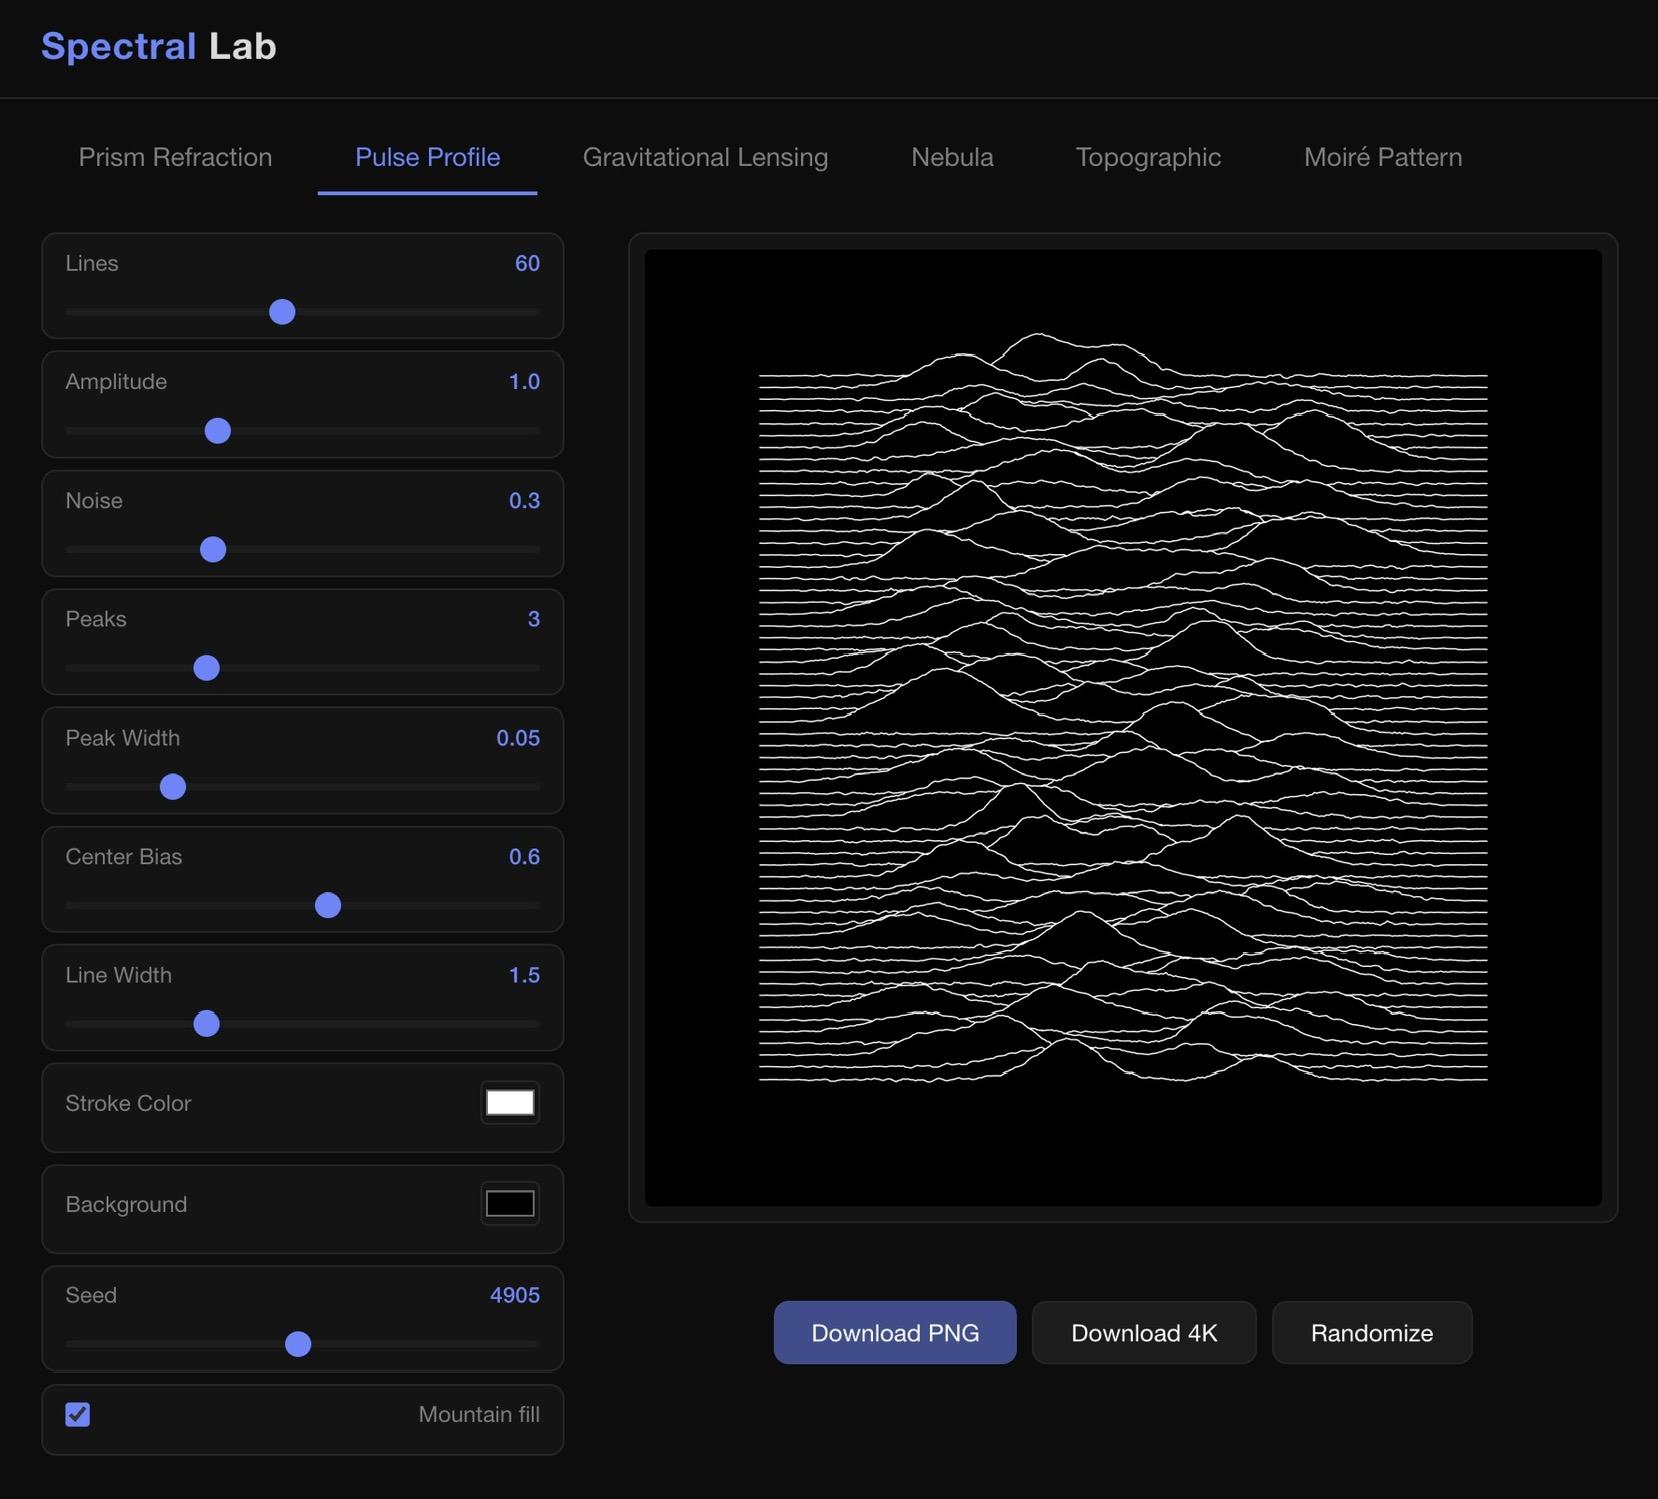
Task: Click the Amplitude slider handle
Action: pos(217,431)
